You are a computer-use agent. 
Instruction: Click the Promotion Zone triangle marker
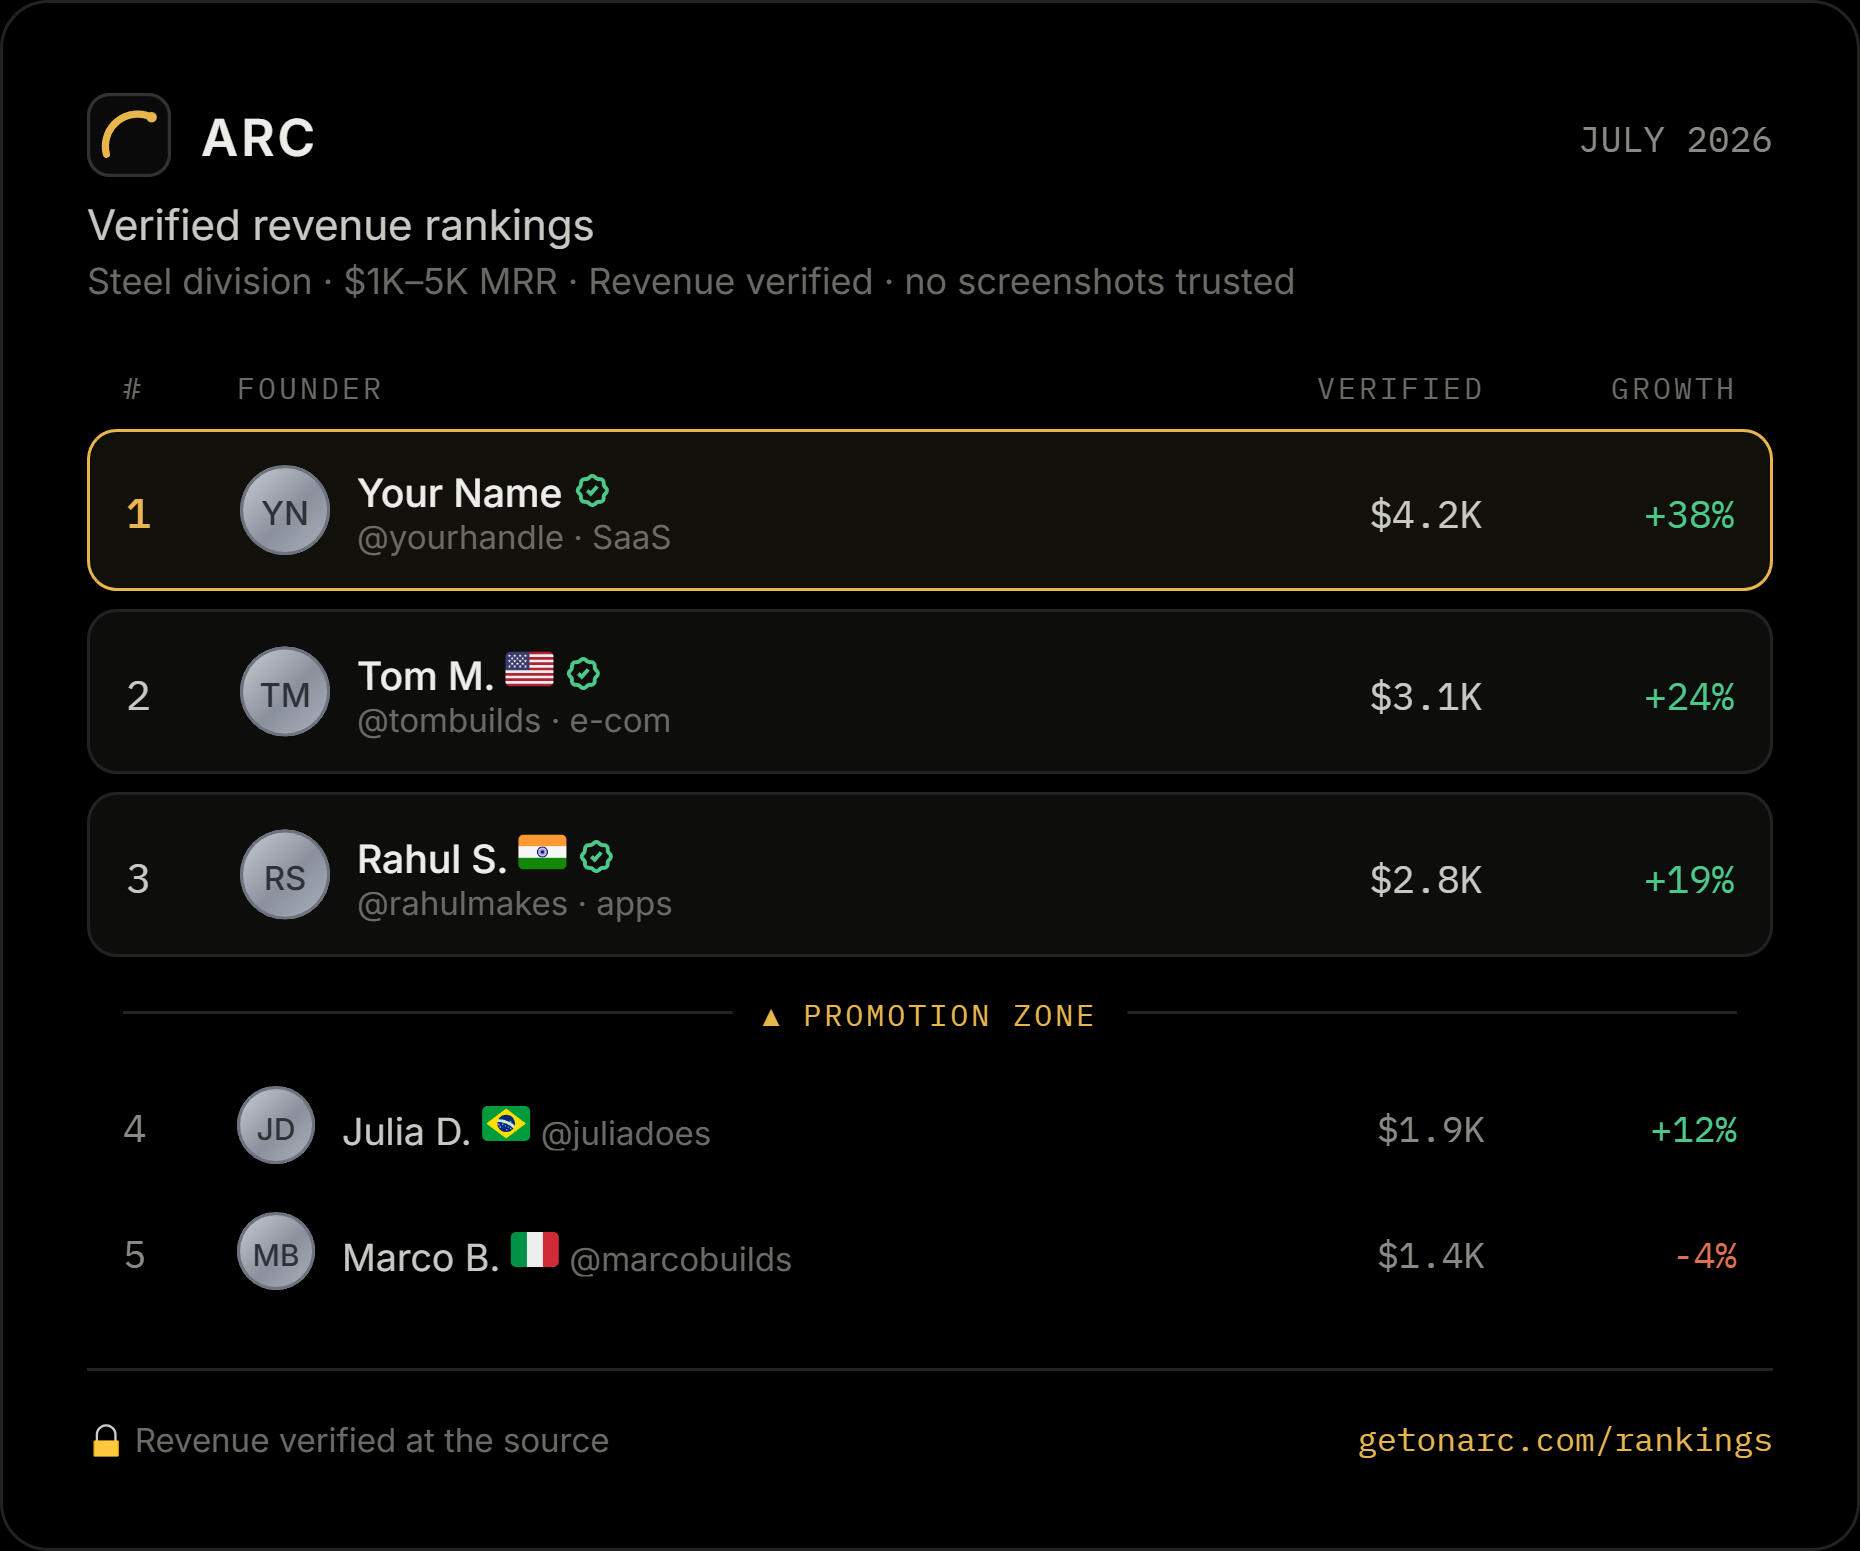click(771, 1017)
